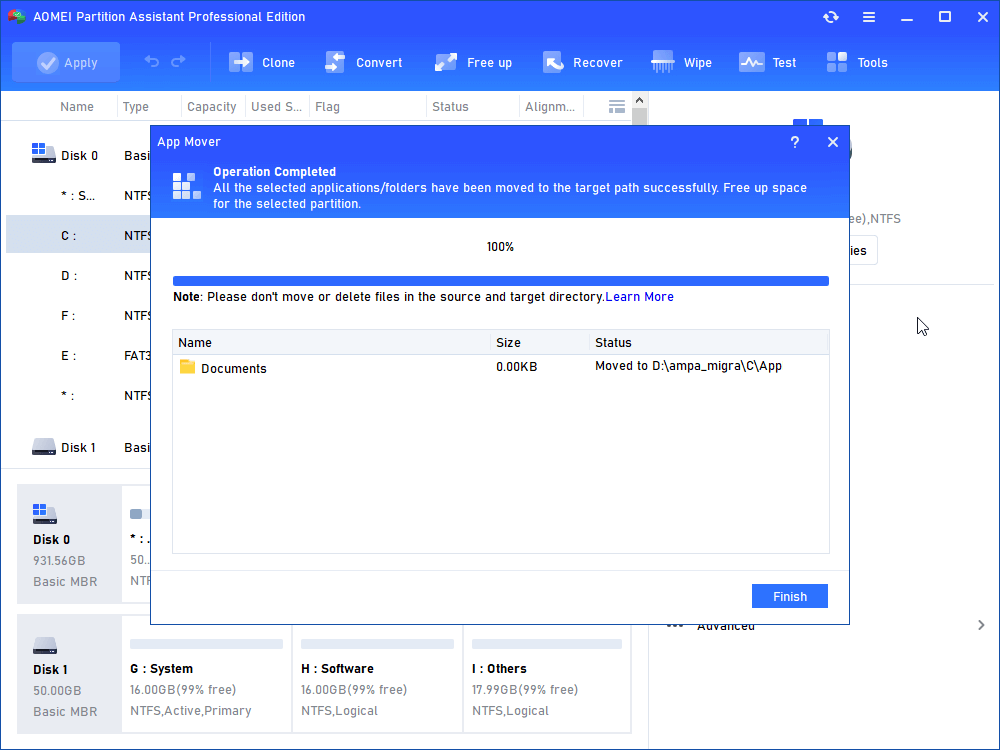The height and width of the screenshot is (750, 1000).
Task: Close the App Mover dialog
Action: [832, 142]
